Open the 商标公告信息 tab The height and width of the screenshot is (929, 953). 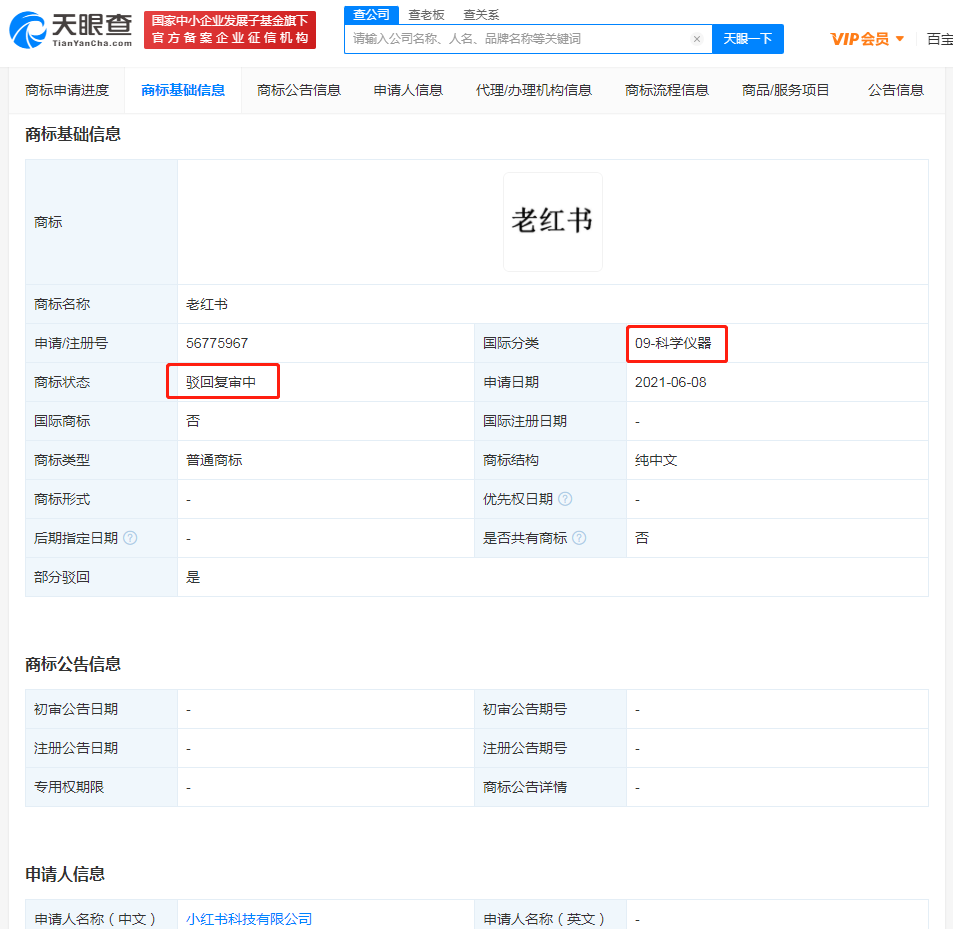[299, 91]
